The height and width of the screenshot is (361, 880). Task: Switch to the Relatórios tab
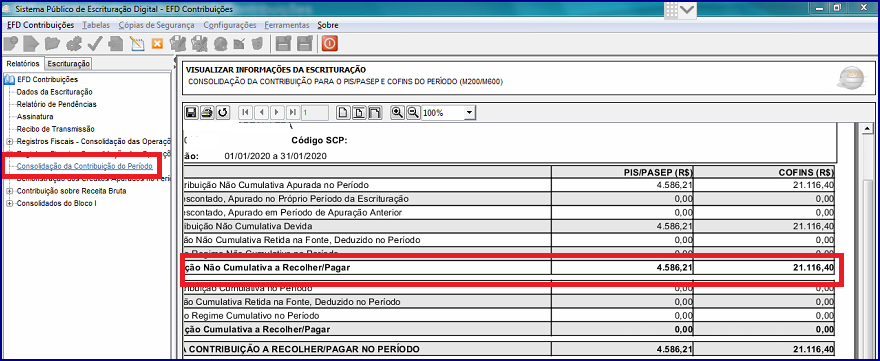pos(23,63)
